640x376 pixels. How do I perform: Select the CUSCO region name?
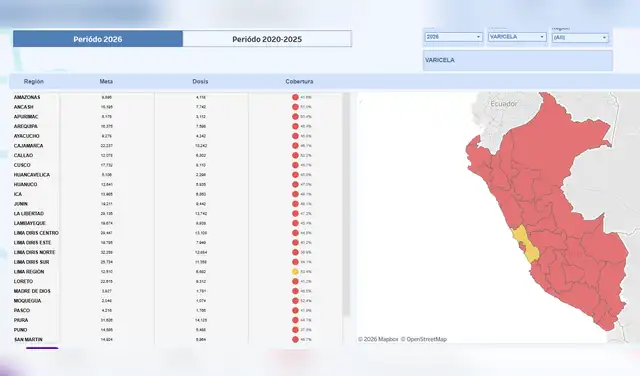pyautogui.click(x=22, y=165)
